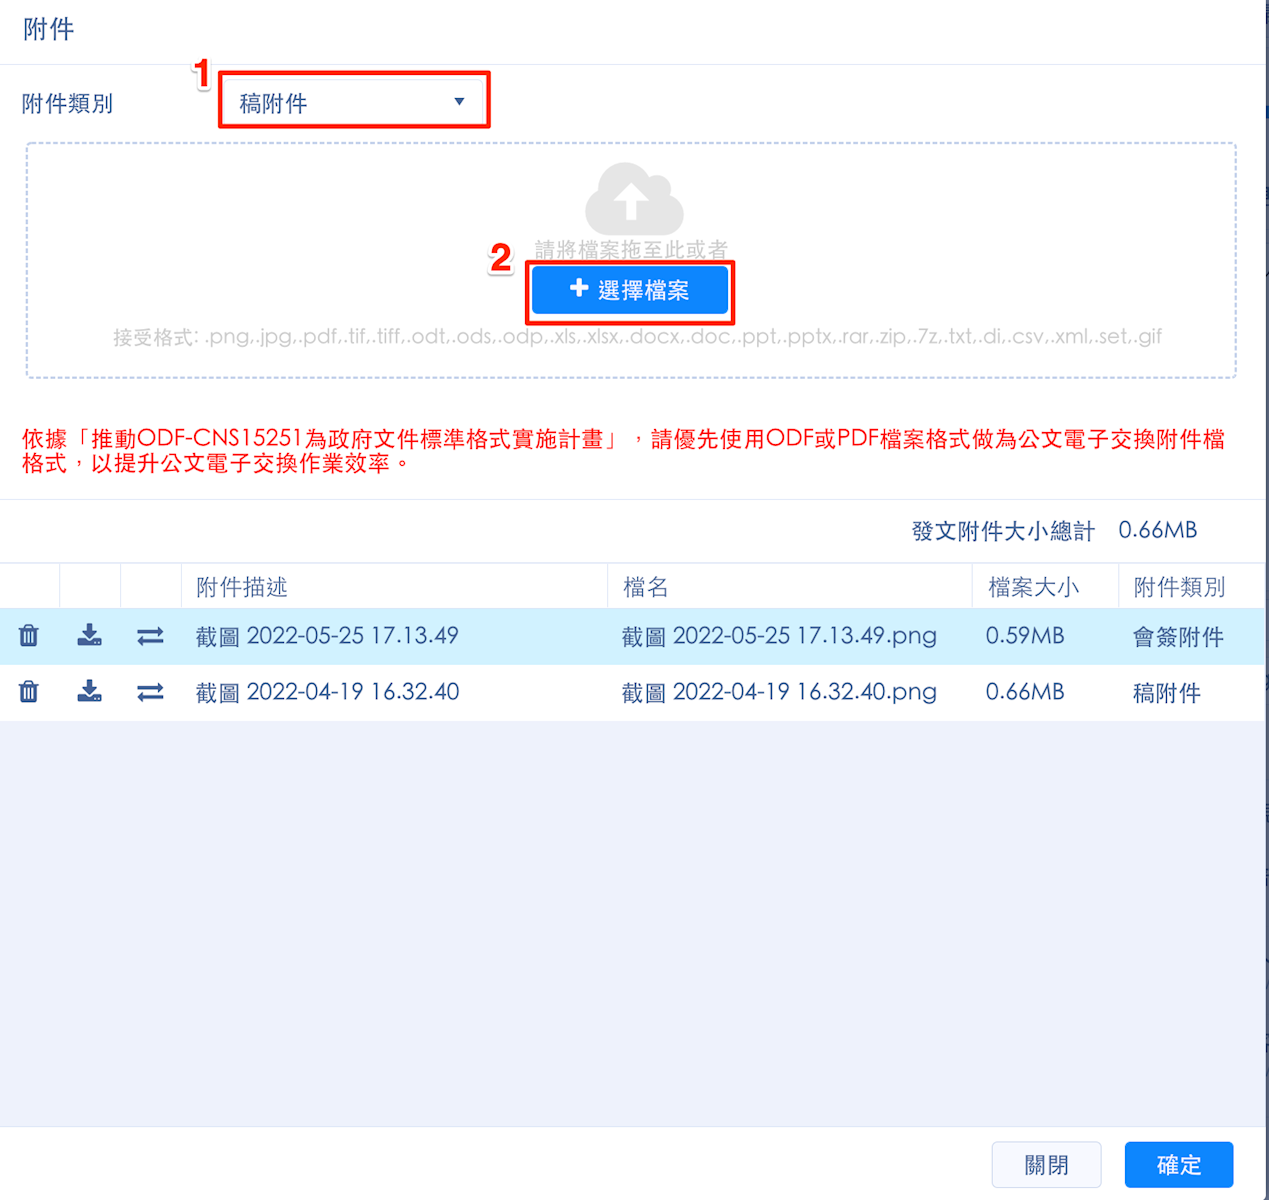Click swap arrows icon for 17.13.49 row

click(150, 636)
